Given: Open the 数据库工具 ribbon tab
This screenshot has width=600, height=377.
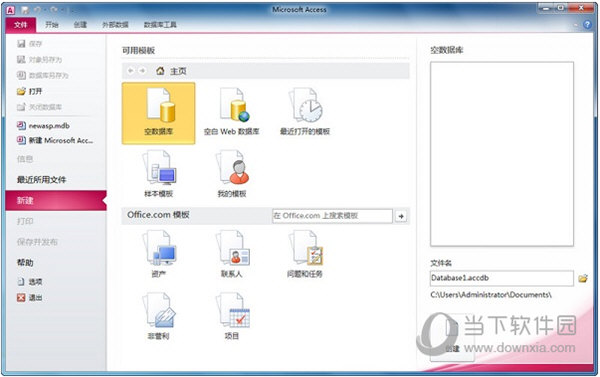Looking at the screenshot, I should (160, 25).
